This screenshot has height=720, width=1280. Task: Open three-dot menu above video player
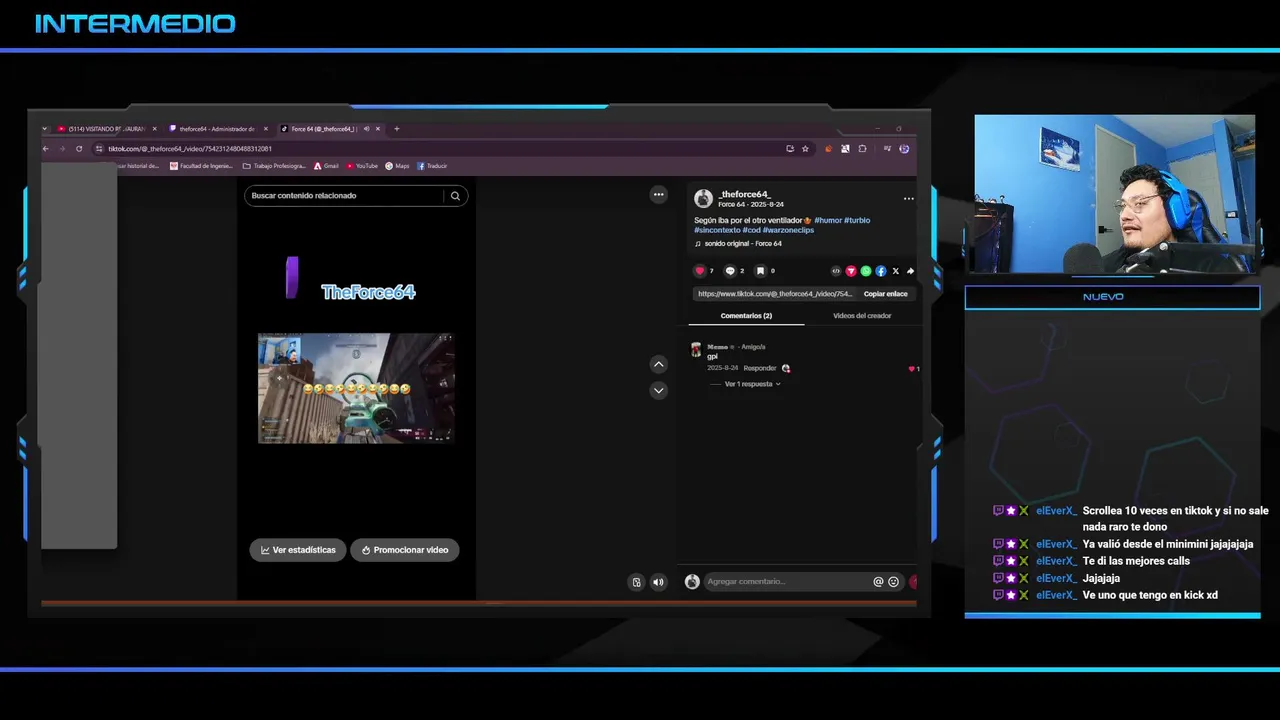(x=658, y=195)
